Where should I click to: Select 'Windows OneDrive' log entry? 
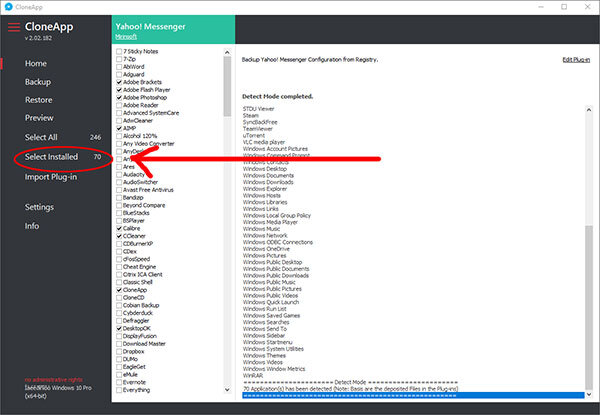click(266, 249)
